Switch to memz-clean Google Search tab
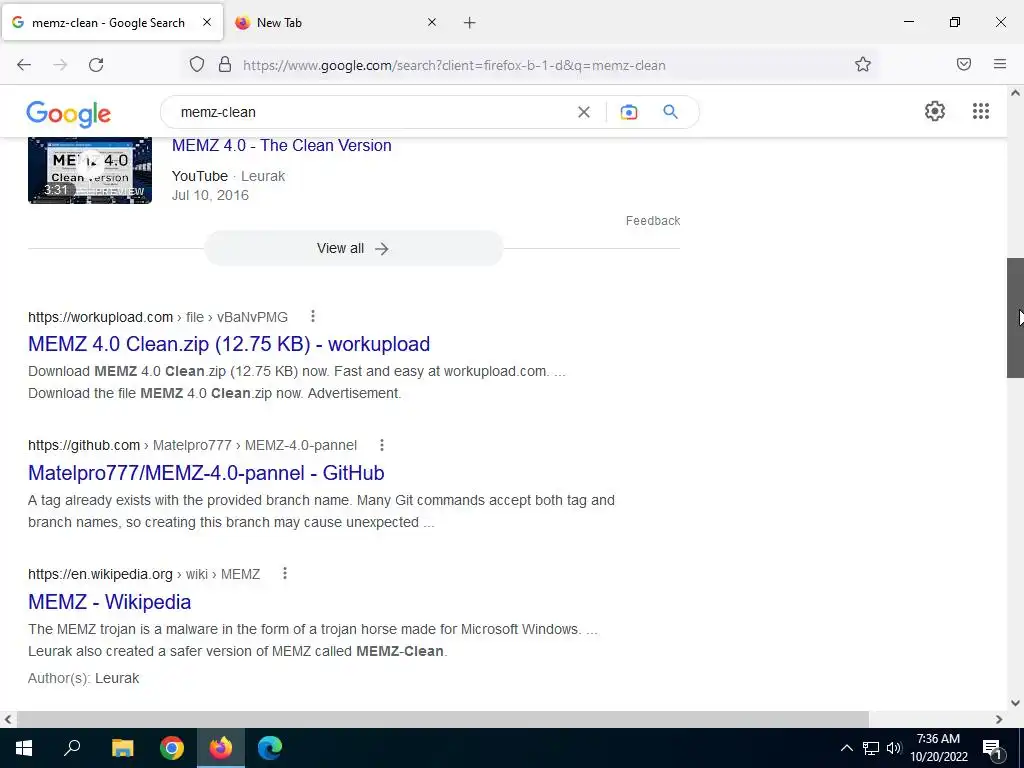 (x=112, y=22)
